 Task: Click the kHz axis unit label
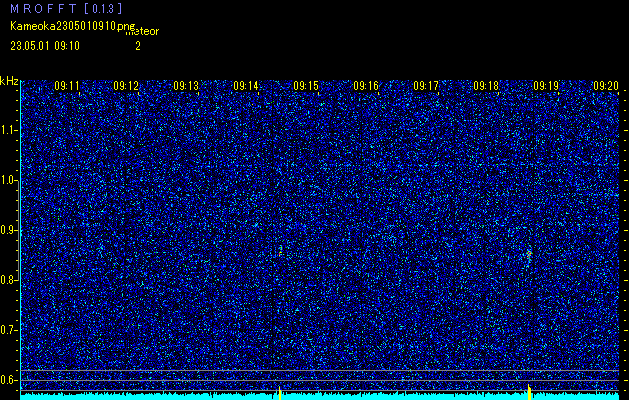pyautogui.click(x=9, y=81)
